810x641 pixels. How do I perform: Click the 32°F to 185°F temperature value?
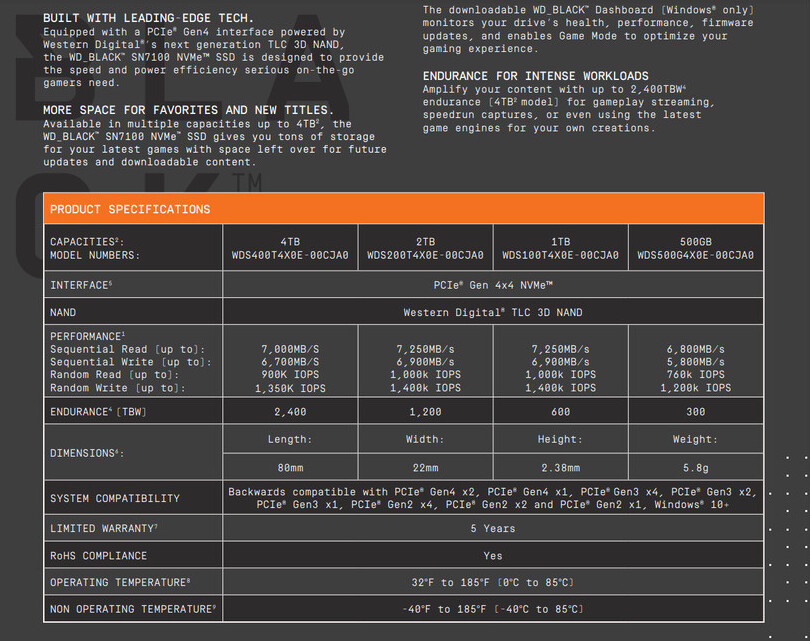tap(493, 582)
